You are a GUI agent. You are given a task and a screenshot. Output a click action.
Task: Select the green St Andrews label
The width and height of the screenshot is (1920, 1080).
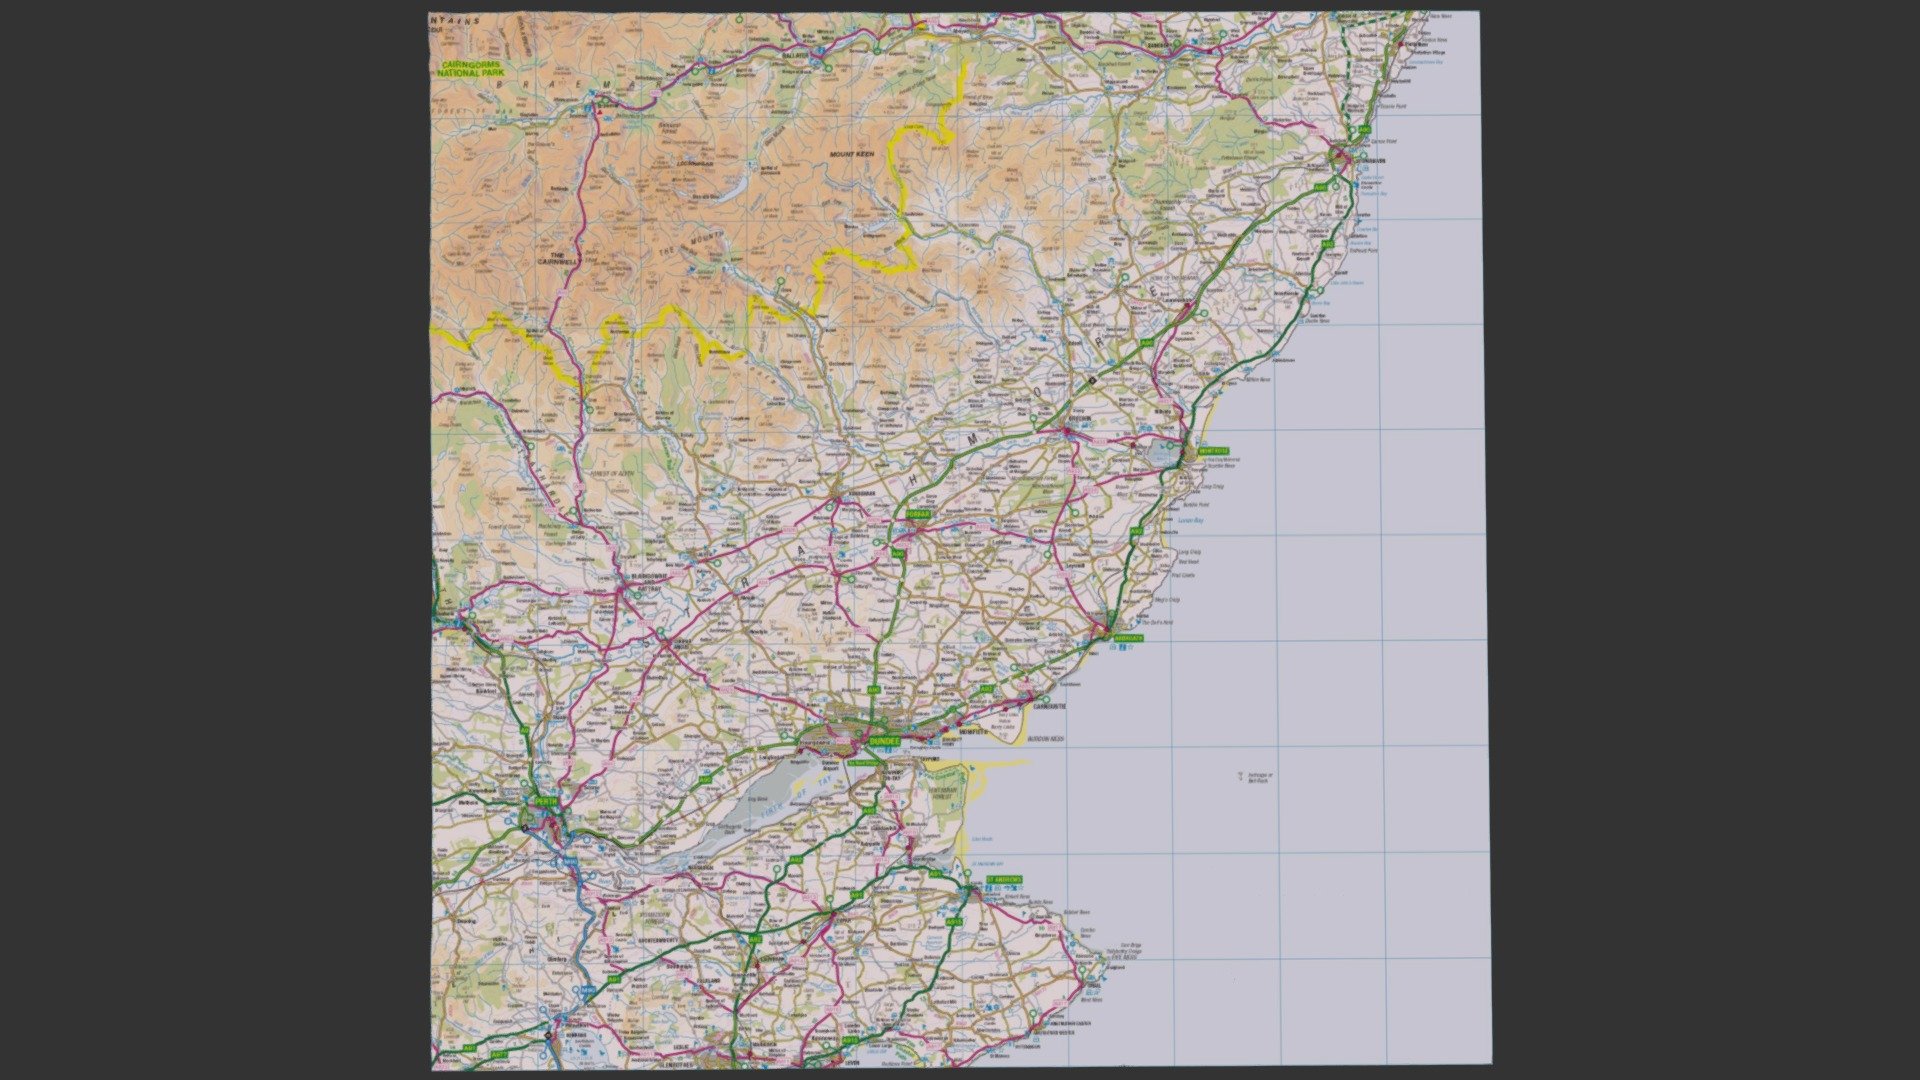pyautogui.click(x=1004, y=880)
